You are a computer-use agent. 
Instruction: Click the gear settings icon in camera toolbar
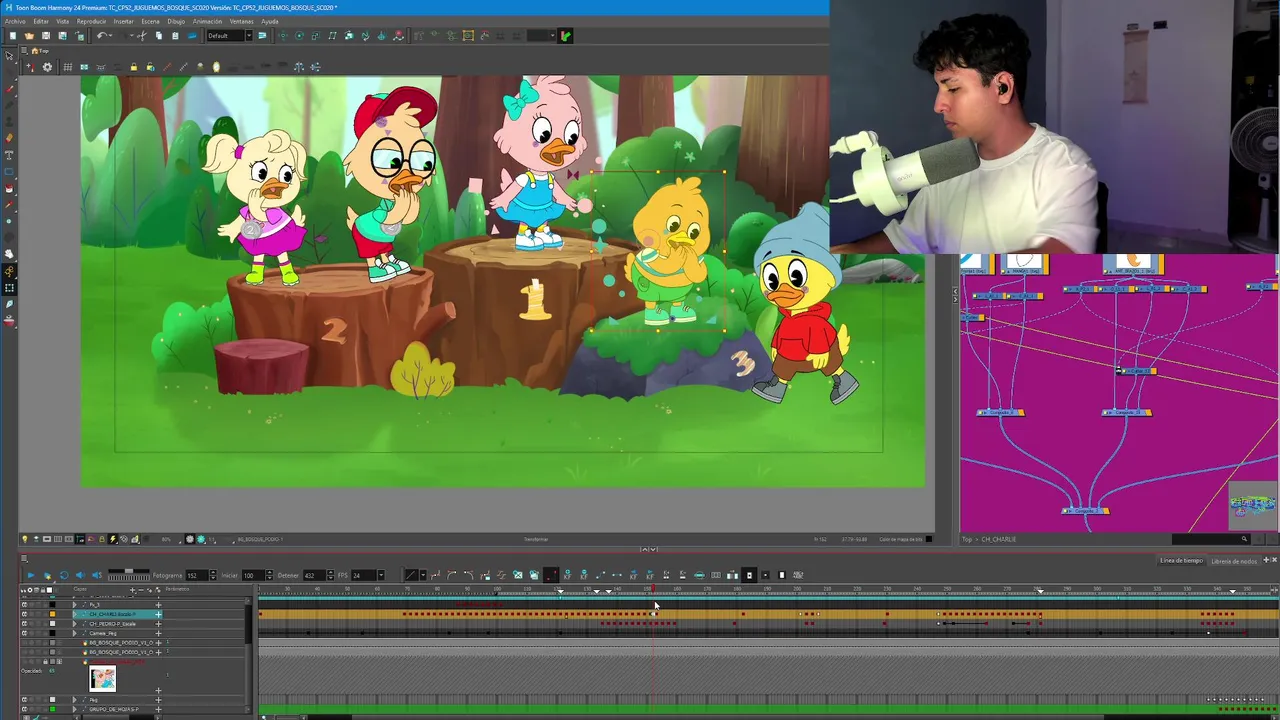click(x=47, y=67)
